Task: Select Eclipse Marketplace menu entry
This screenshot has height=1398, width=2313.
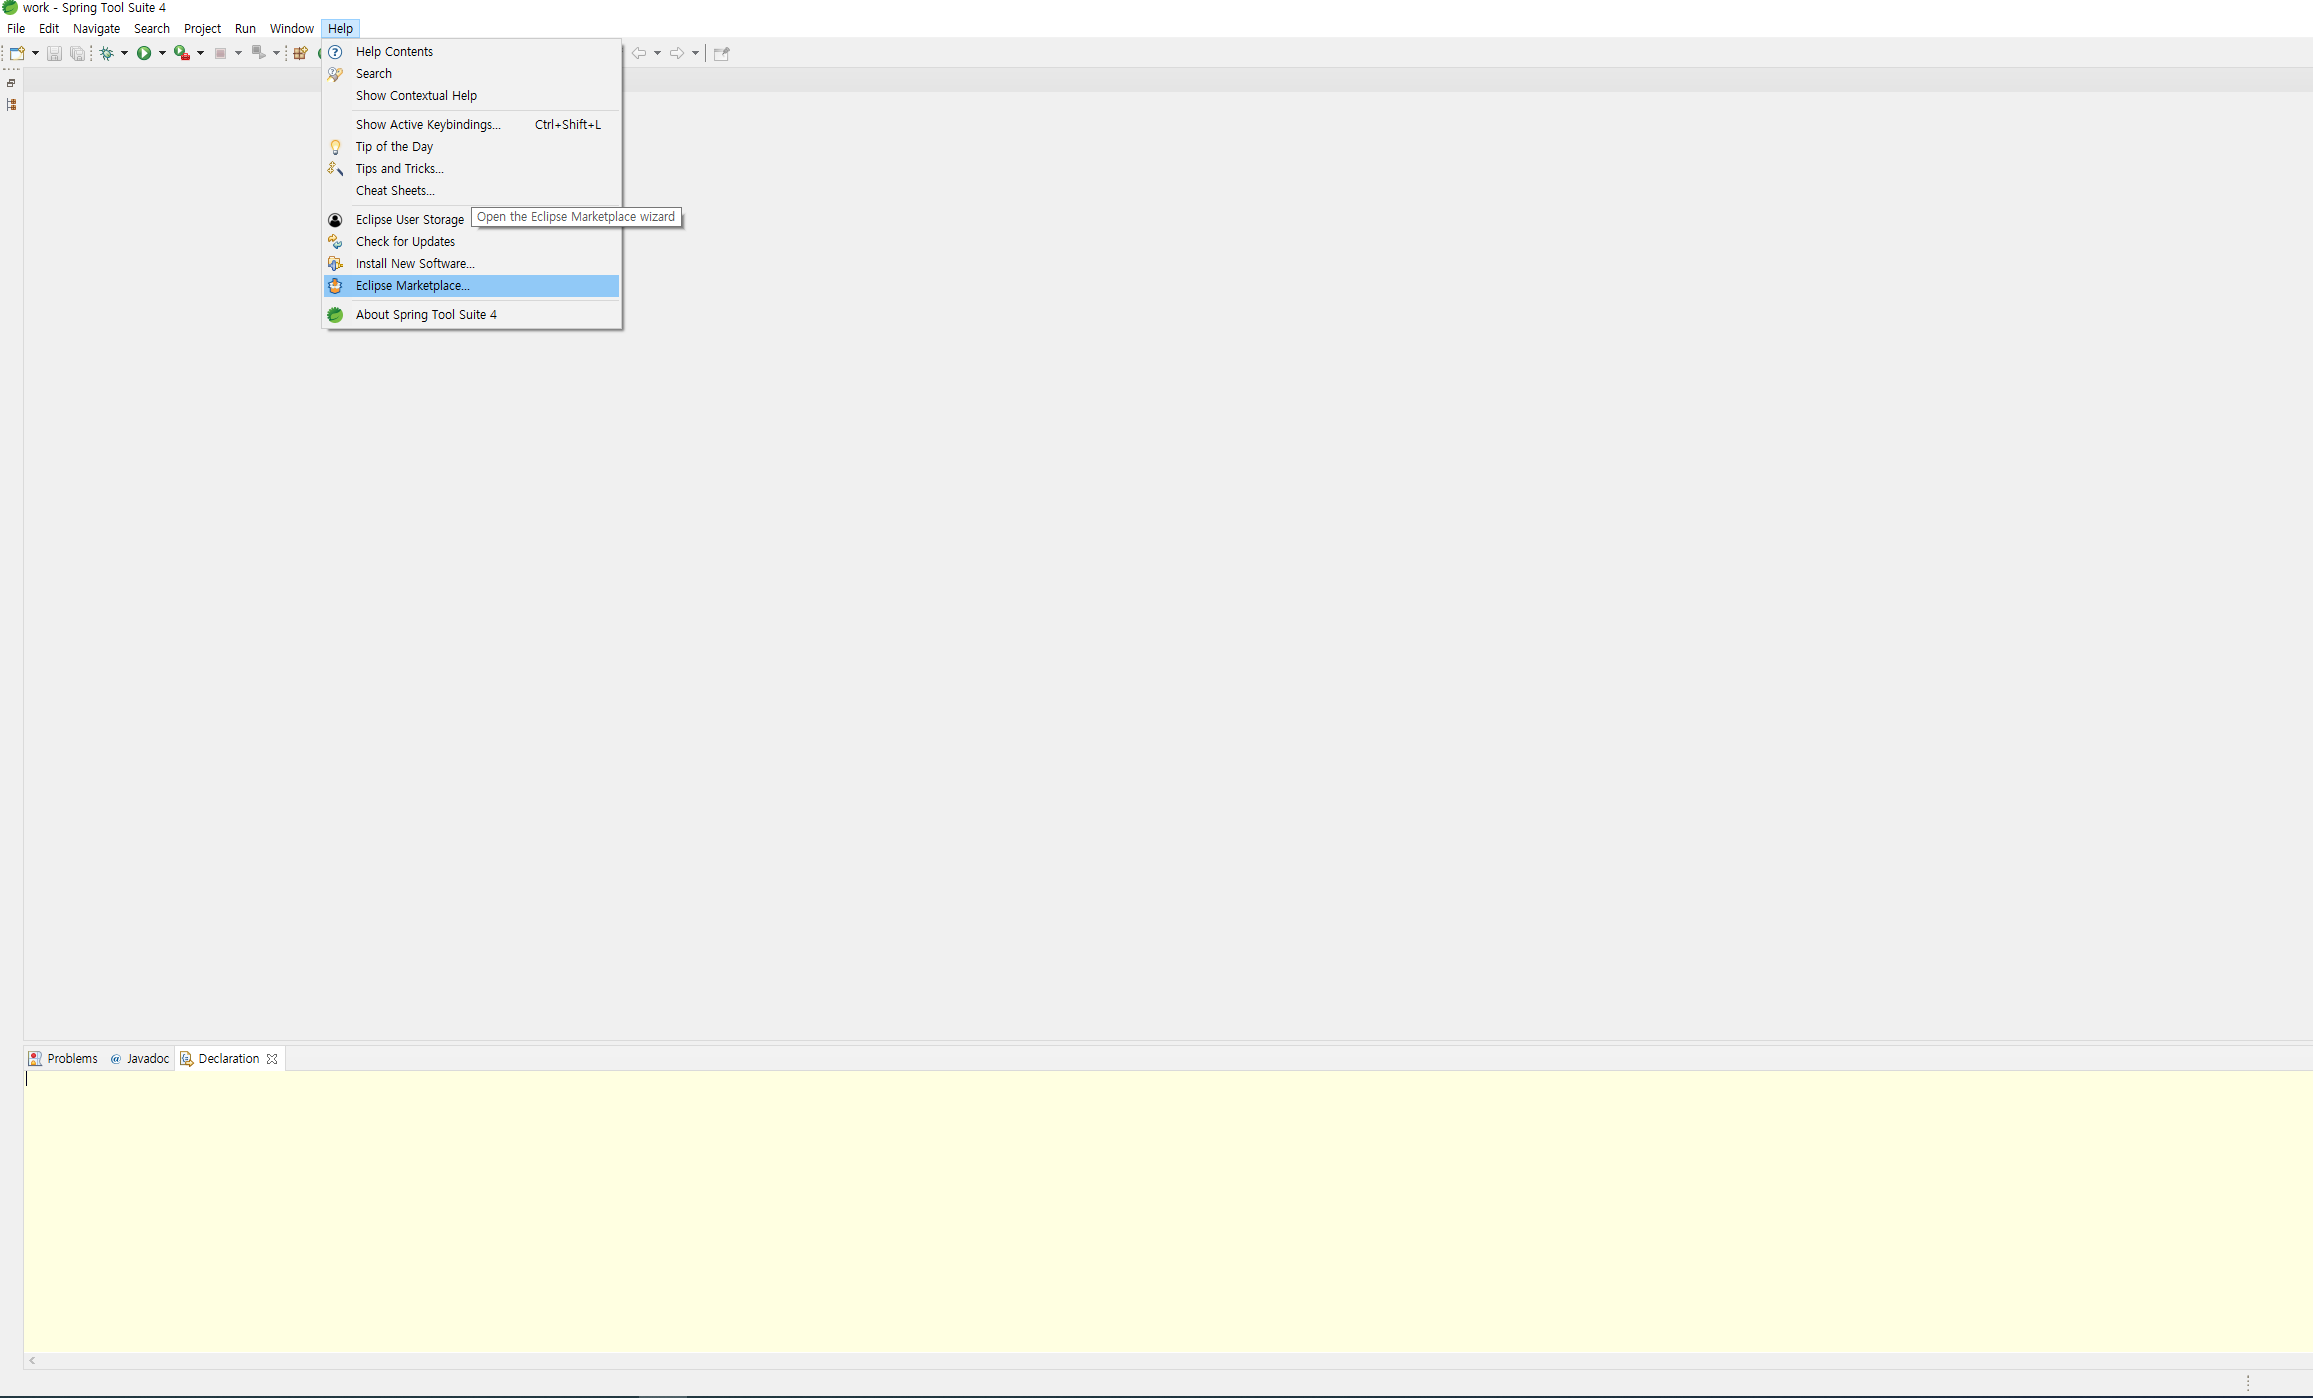Action: coord(412,286)
